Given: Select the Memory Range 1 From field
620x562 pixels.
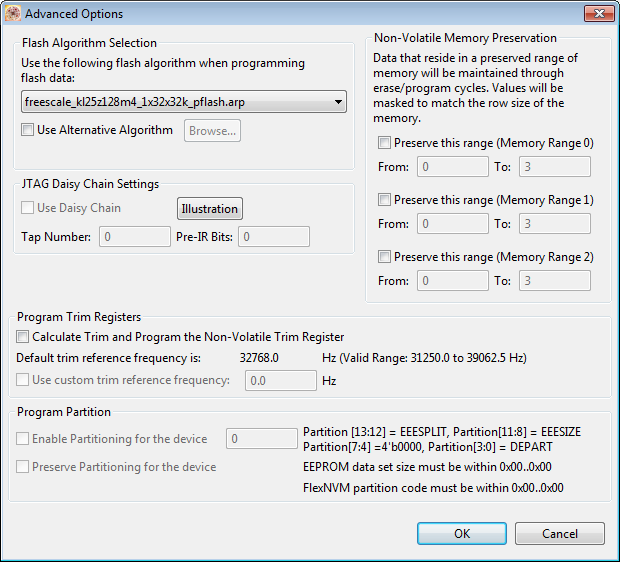Looking at the screenshot, I should tap(452, 224).
